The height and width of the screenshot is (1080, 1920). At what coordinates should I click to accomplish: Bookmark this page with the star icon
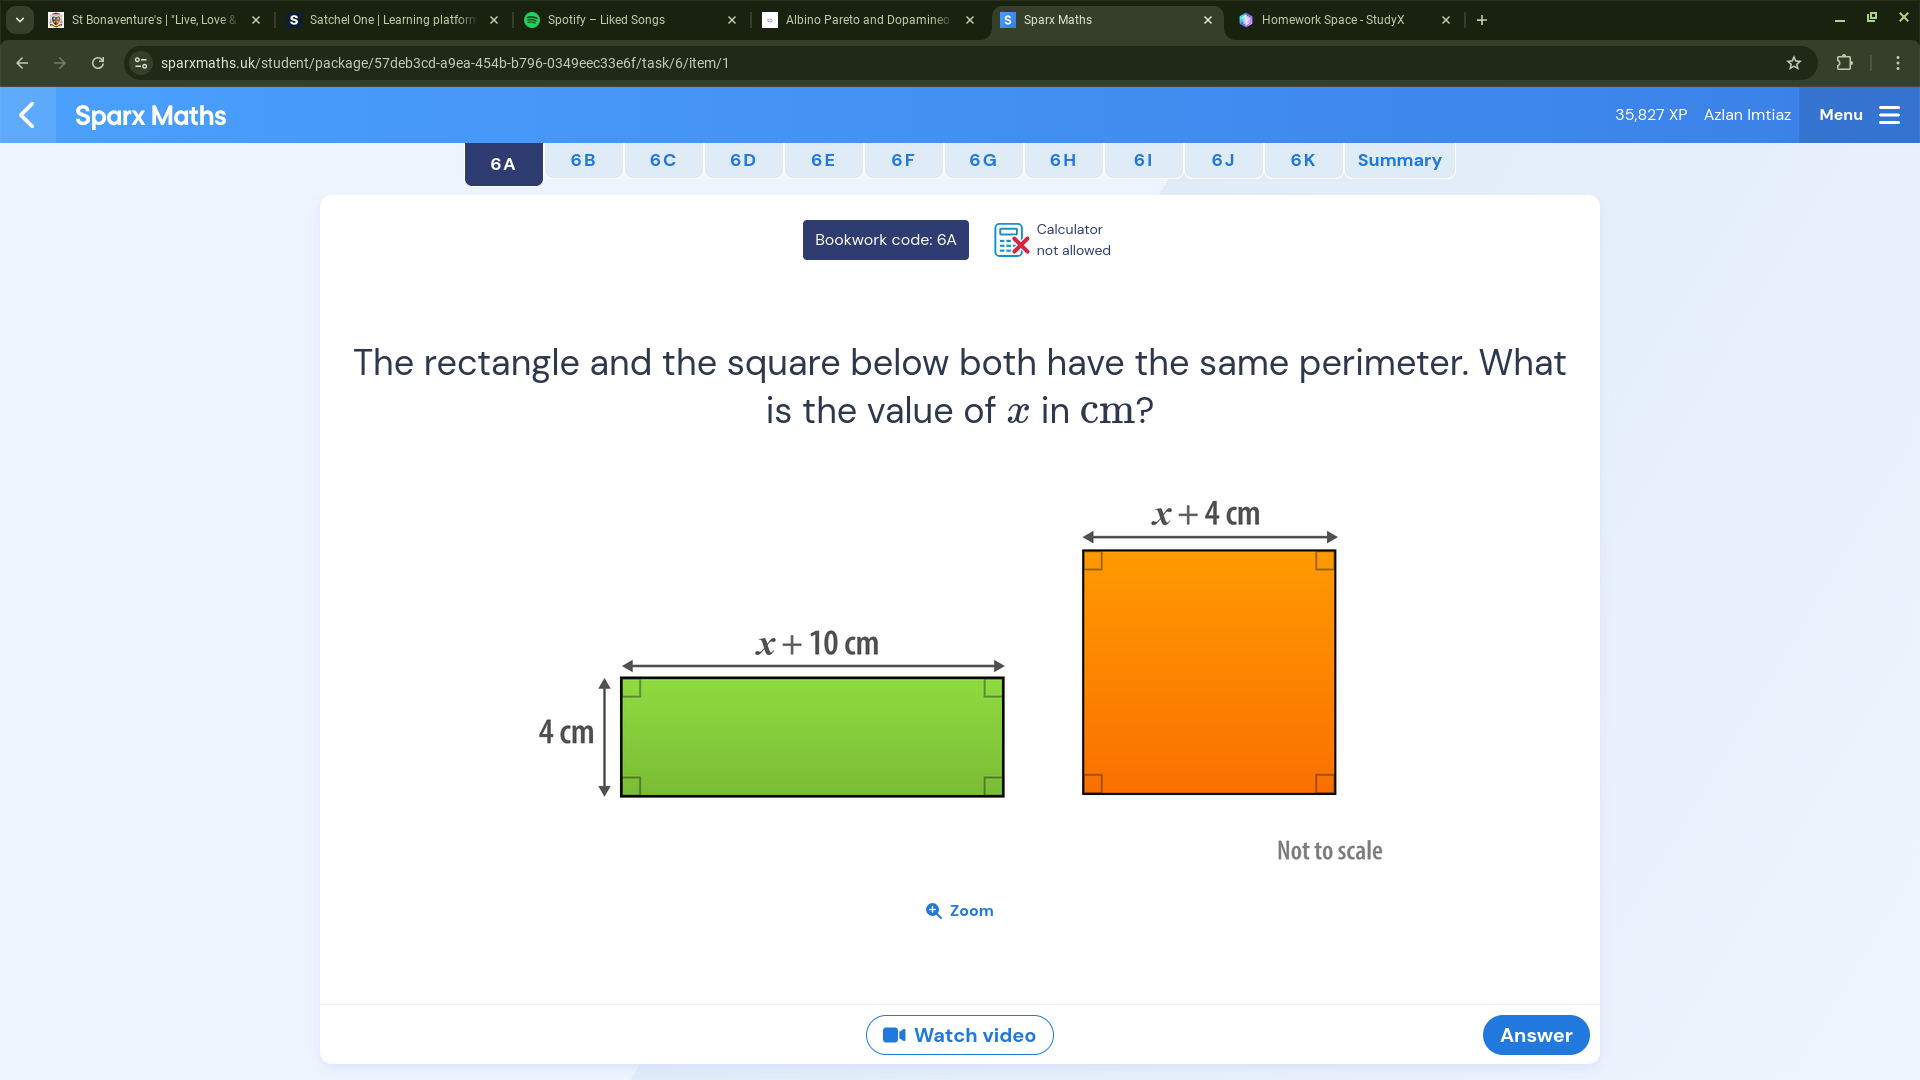click(1794, 63)
